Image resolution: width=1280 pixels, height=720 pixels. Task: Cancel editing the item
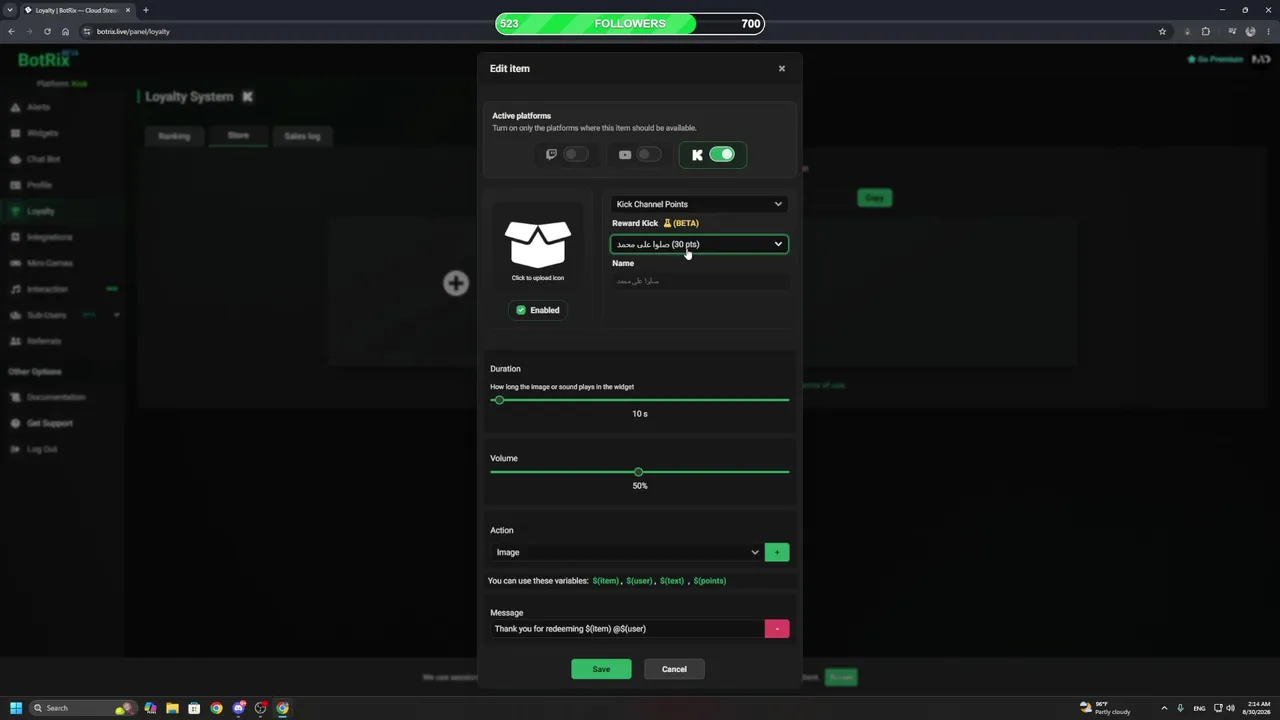coord(674,669)
